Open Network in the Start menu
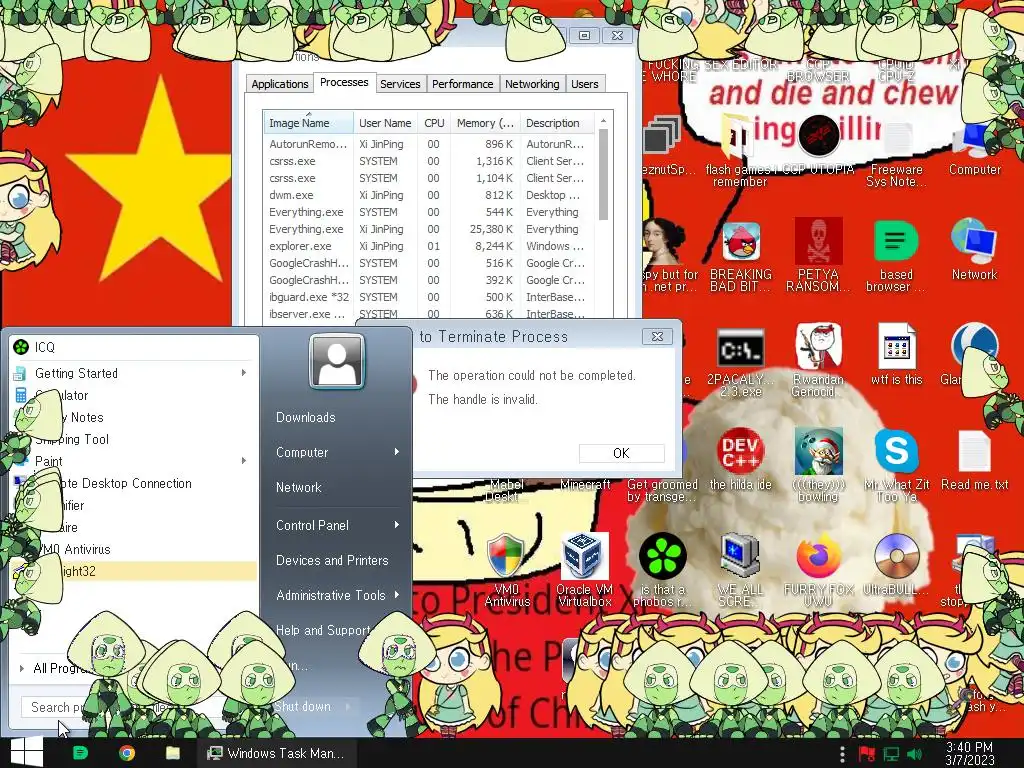This screenshot has width=1024, height=768. 298,487
